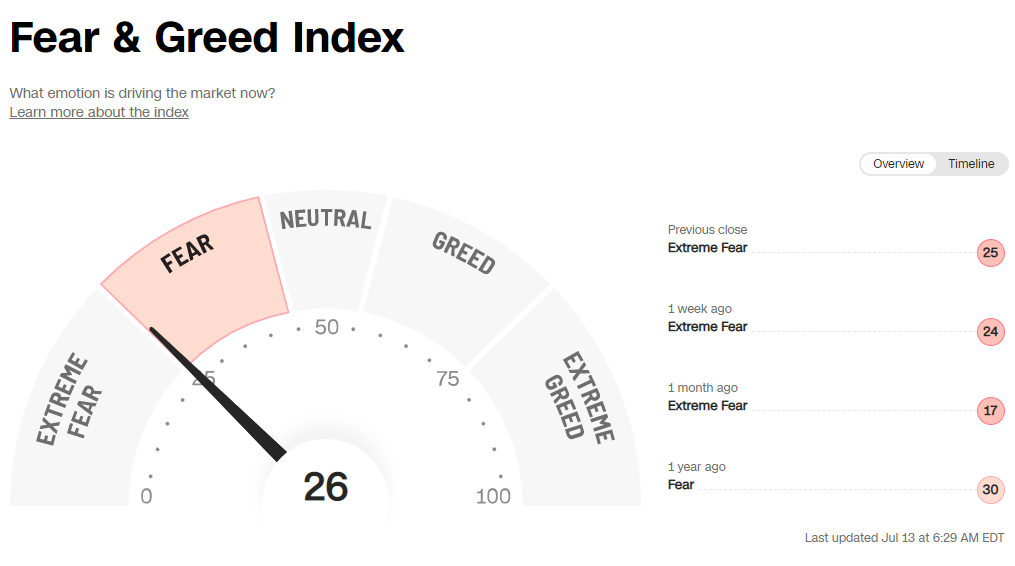Viewport: 1015px width, 566px height.
Task: Click the '1 year ago' Fear label
Action: [681, 485]
